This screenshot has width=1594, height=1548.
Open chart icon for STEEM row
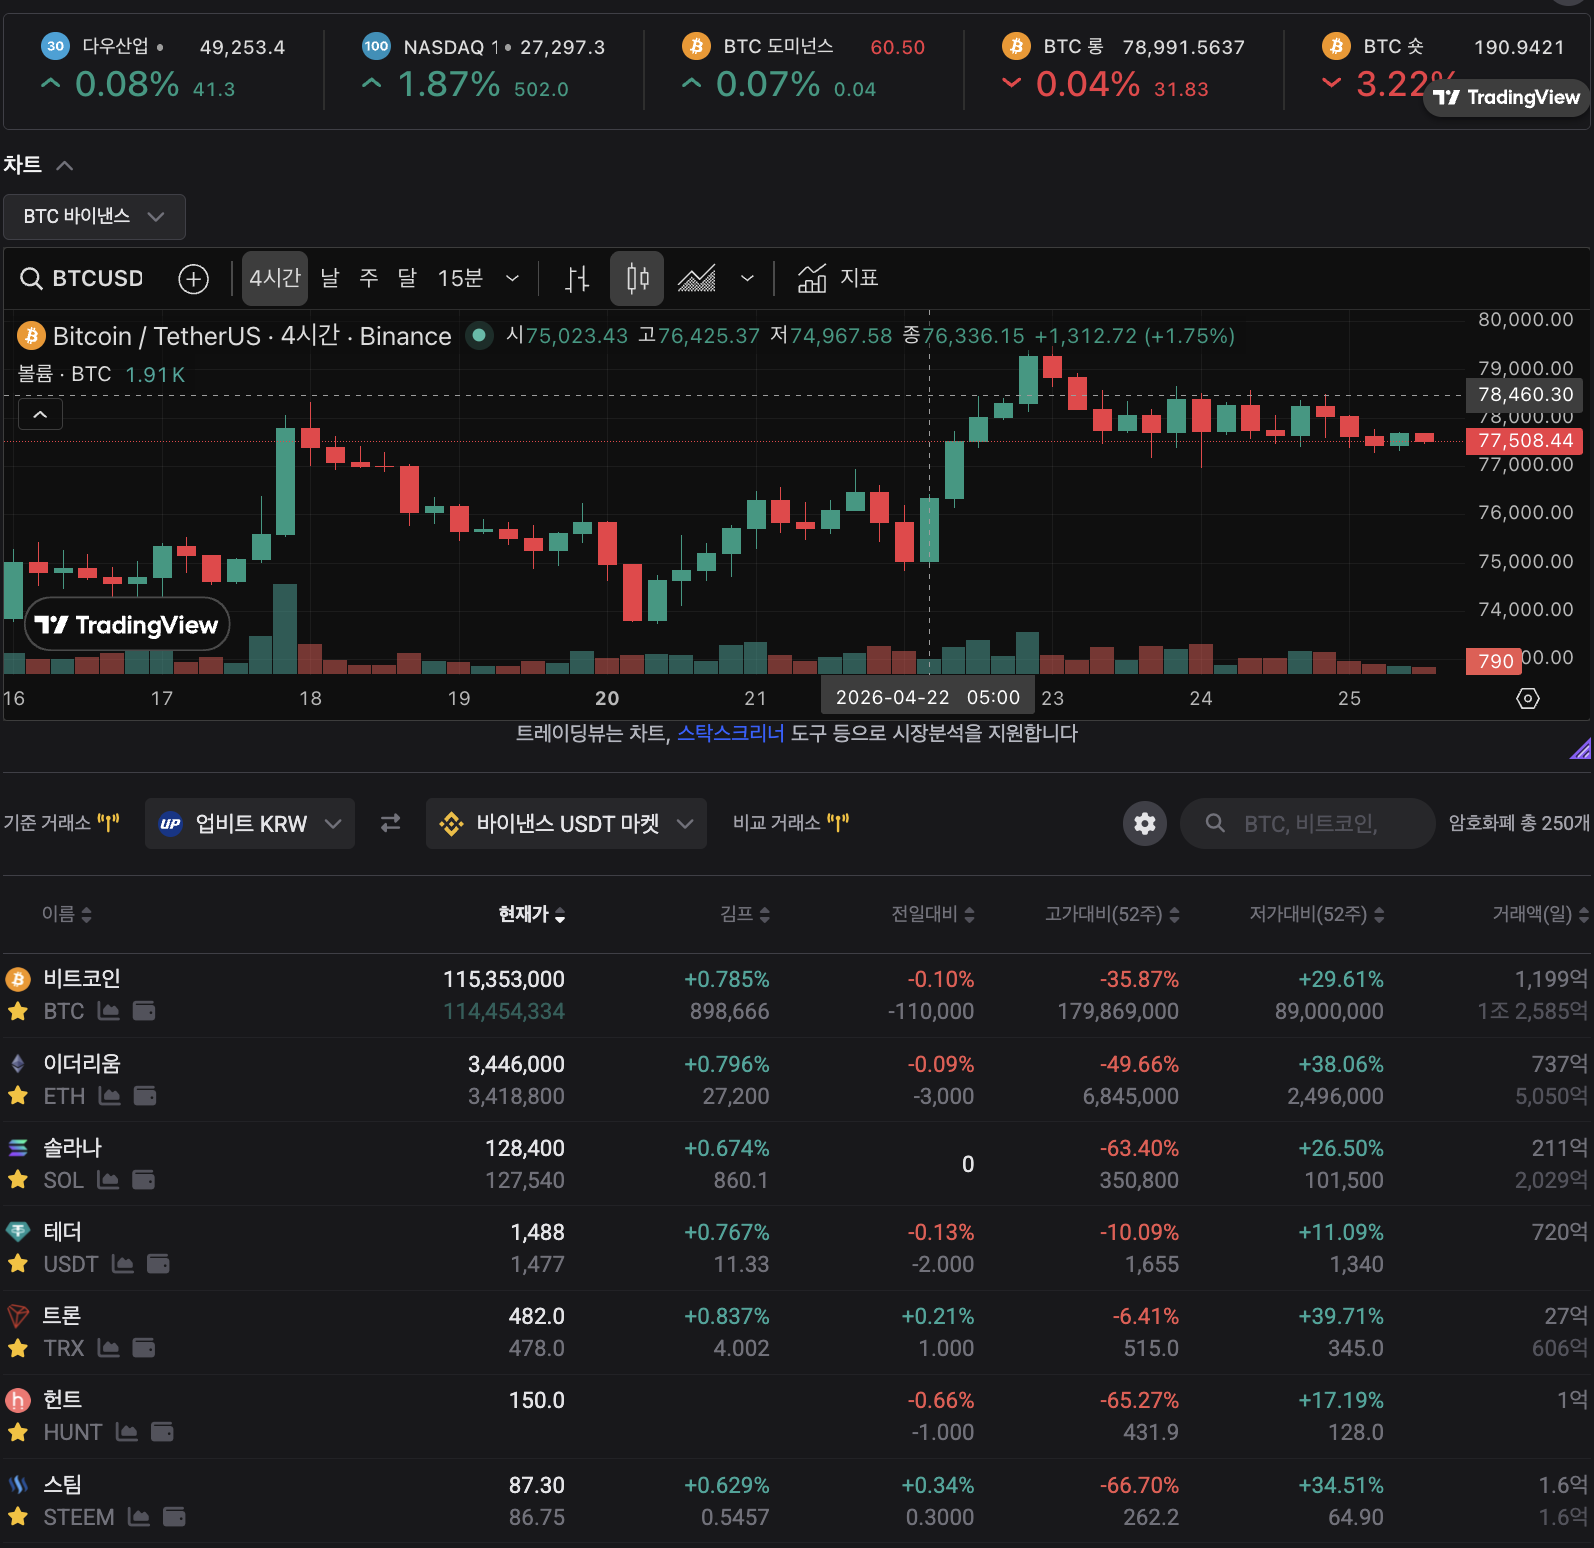pos(139,1517)
